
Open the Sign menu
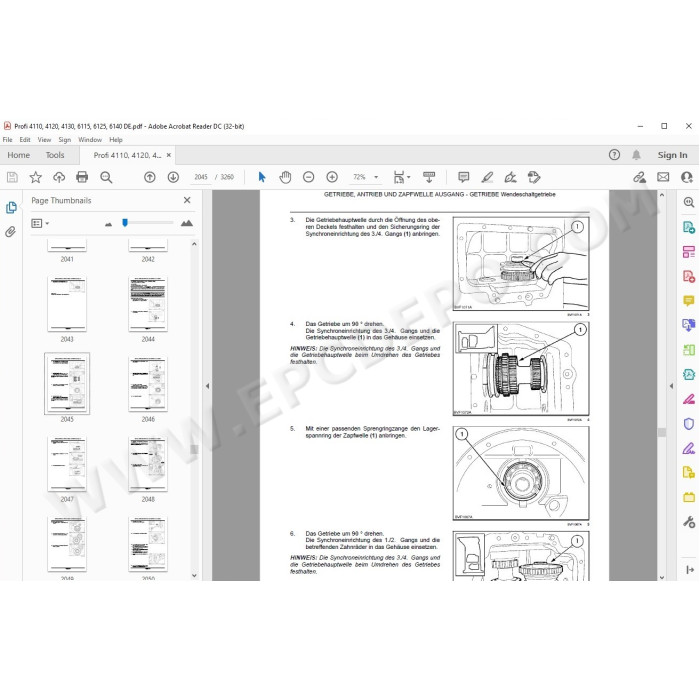pyautogui.click(x=65, y=140)
